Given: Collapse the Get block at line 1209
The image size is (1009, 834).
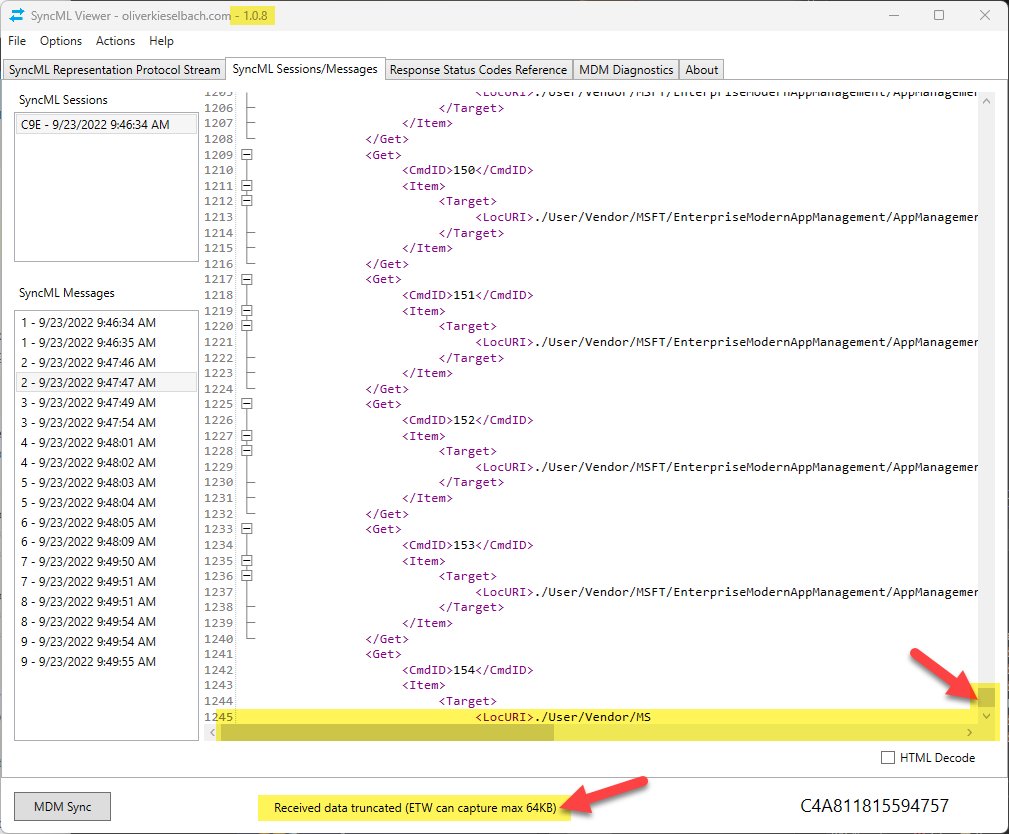Looking at the screenshot, I should pyautogui.click(x=247, y=154).
